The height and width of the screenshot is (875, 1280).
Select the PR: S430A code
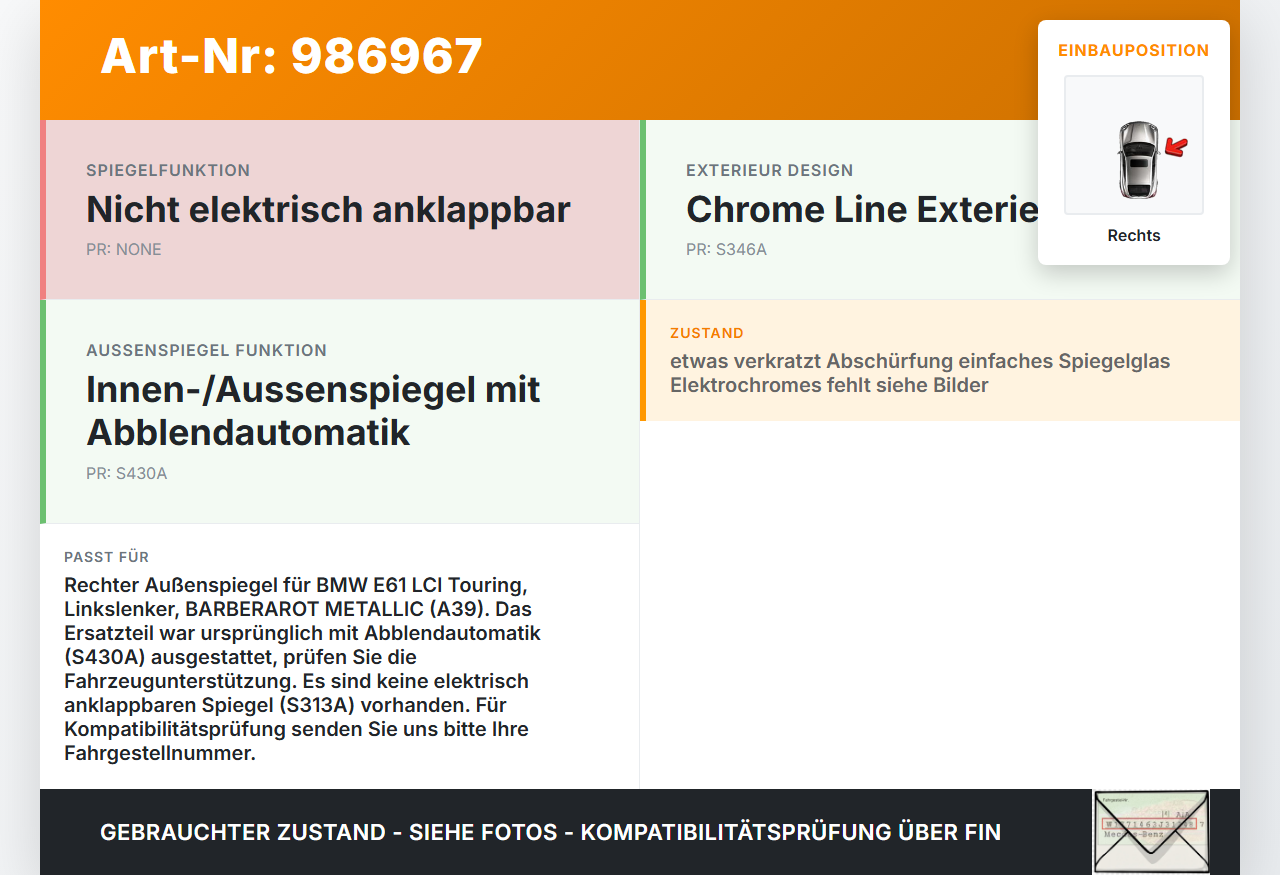(127, 473)
